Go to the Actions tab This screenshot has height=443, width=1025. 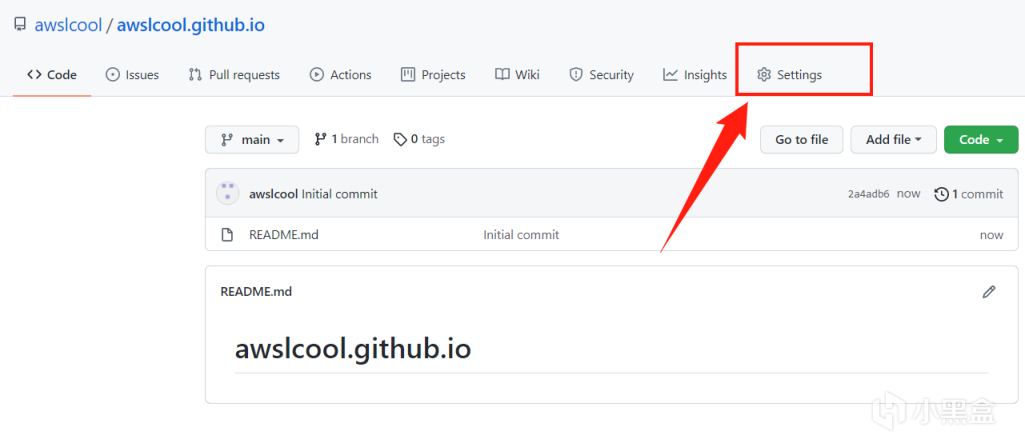click(340, 75)
